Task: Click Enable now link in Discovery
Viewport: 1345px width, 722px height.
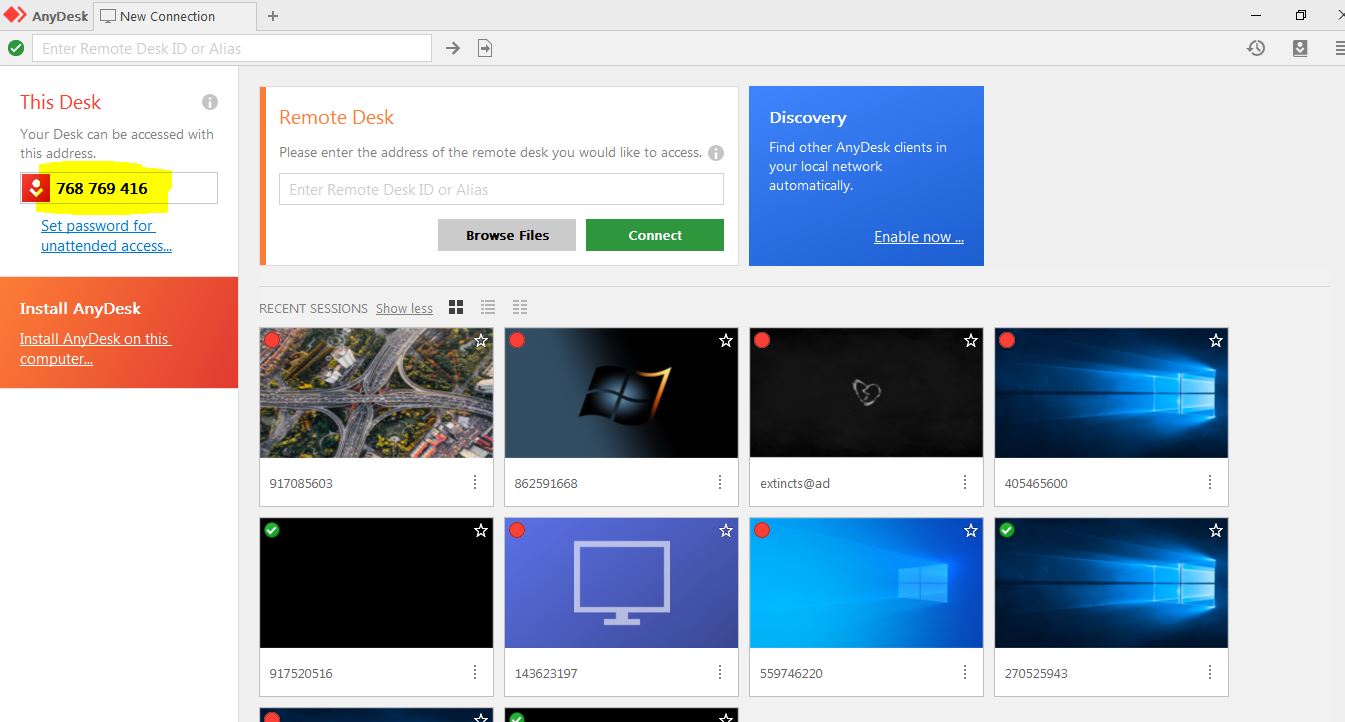Action: click(919, 237)
